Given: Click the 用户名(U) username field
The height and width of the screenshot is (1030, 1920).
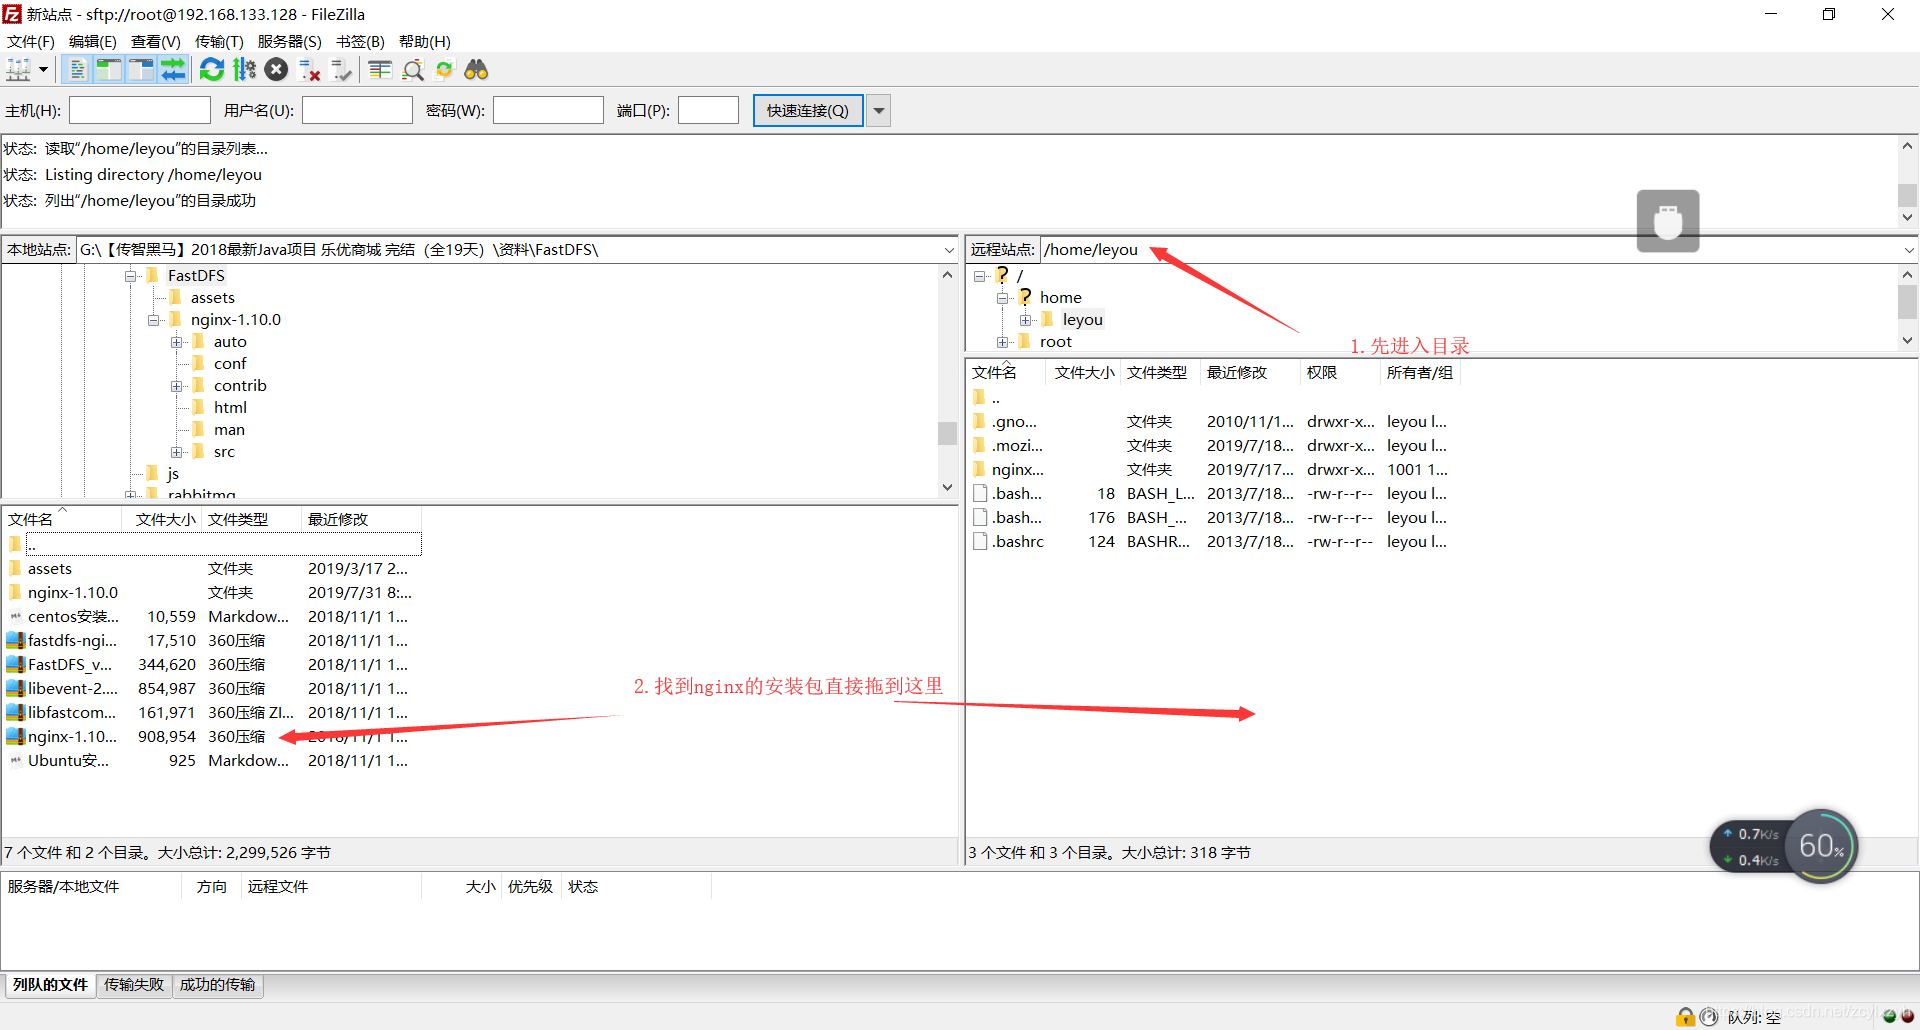Looking at the screenshot, I should point(357,110).
